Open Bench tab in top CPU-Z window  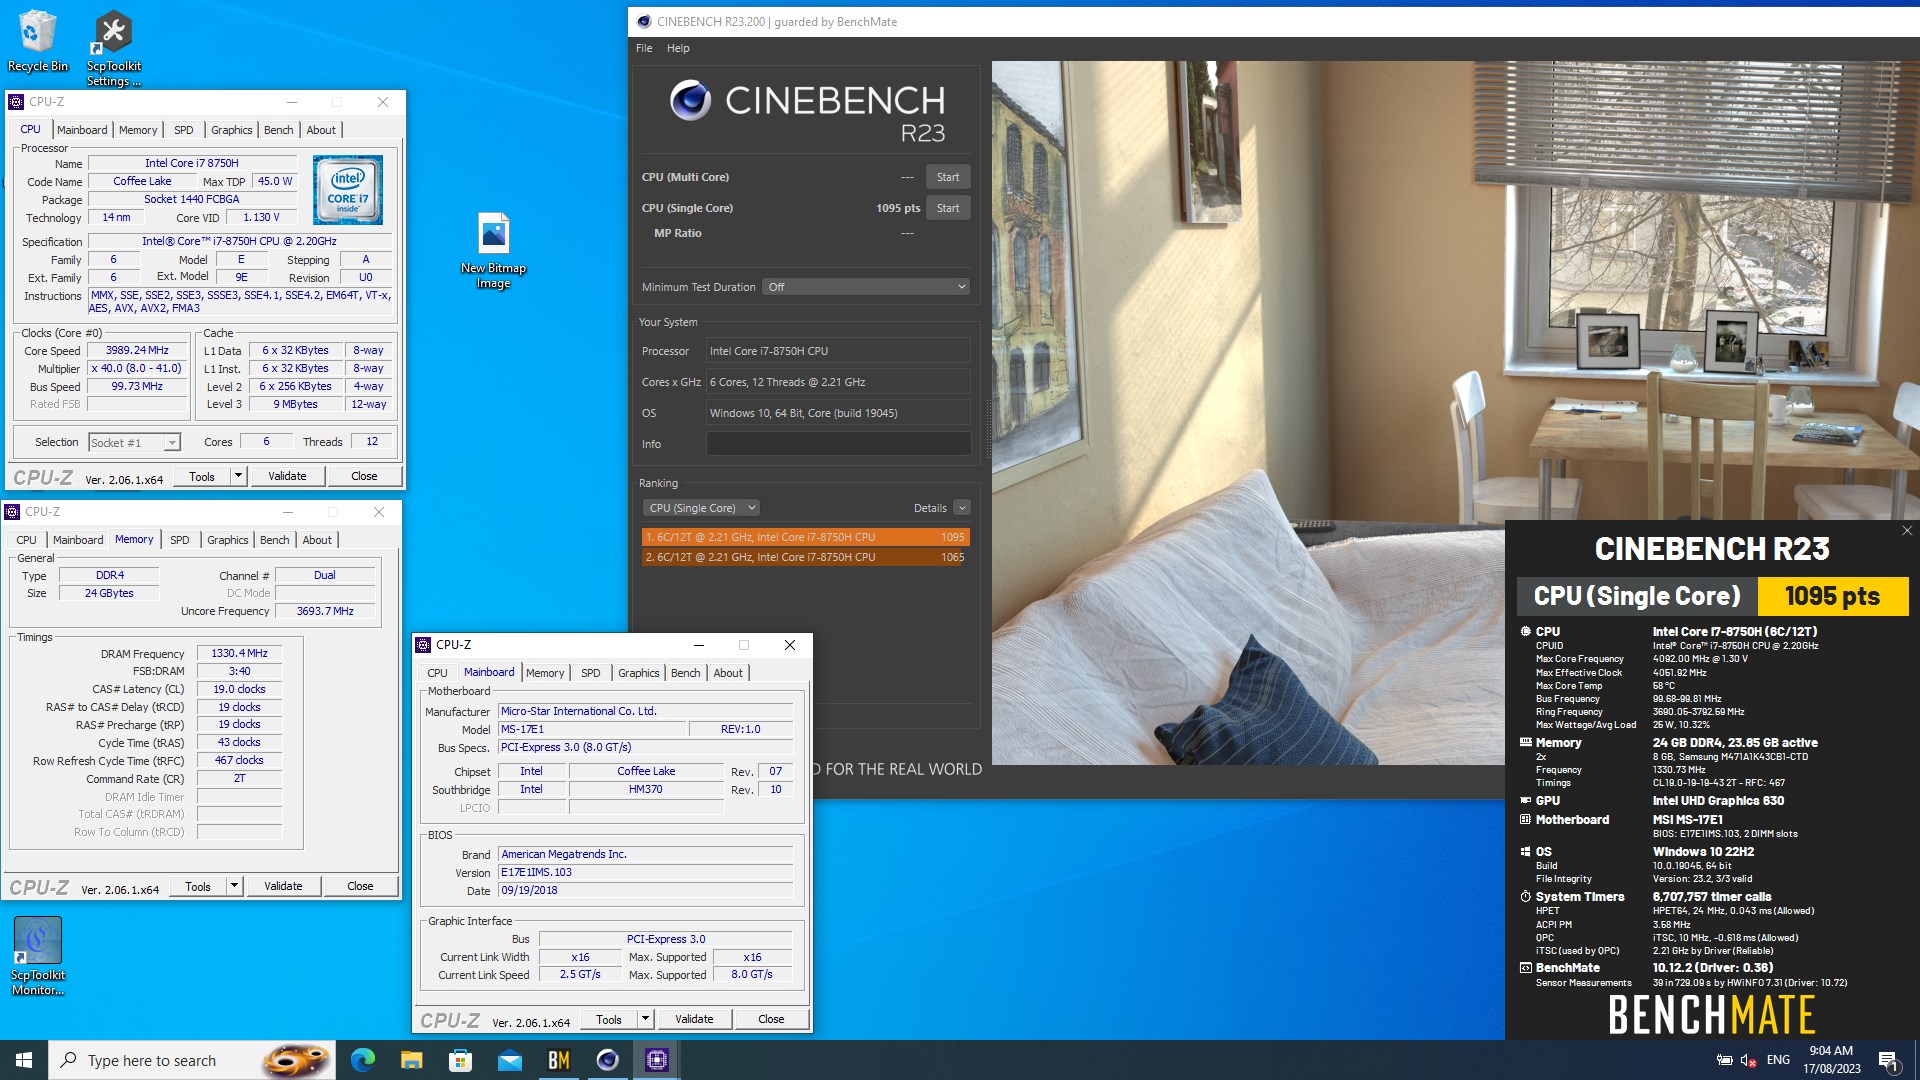click(x=279, y=130)
